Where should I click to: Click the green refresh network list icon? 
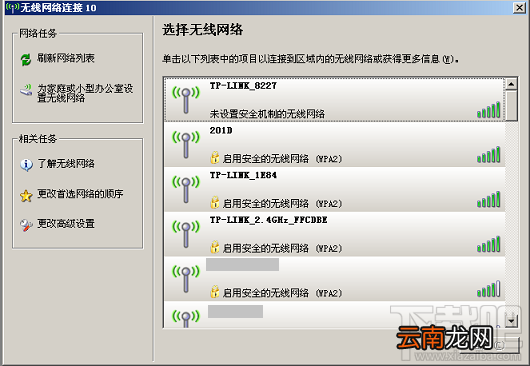[26, 60]
